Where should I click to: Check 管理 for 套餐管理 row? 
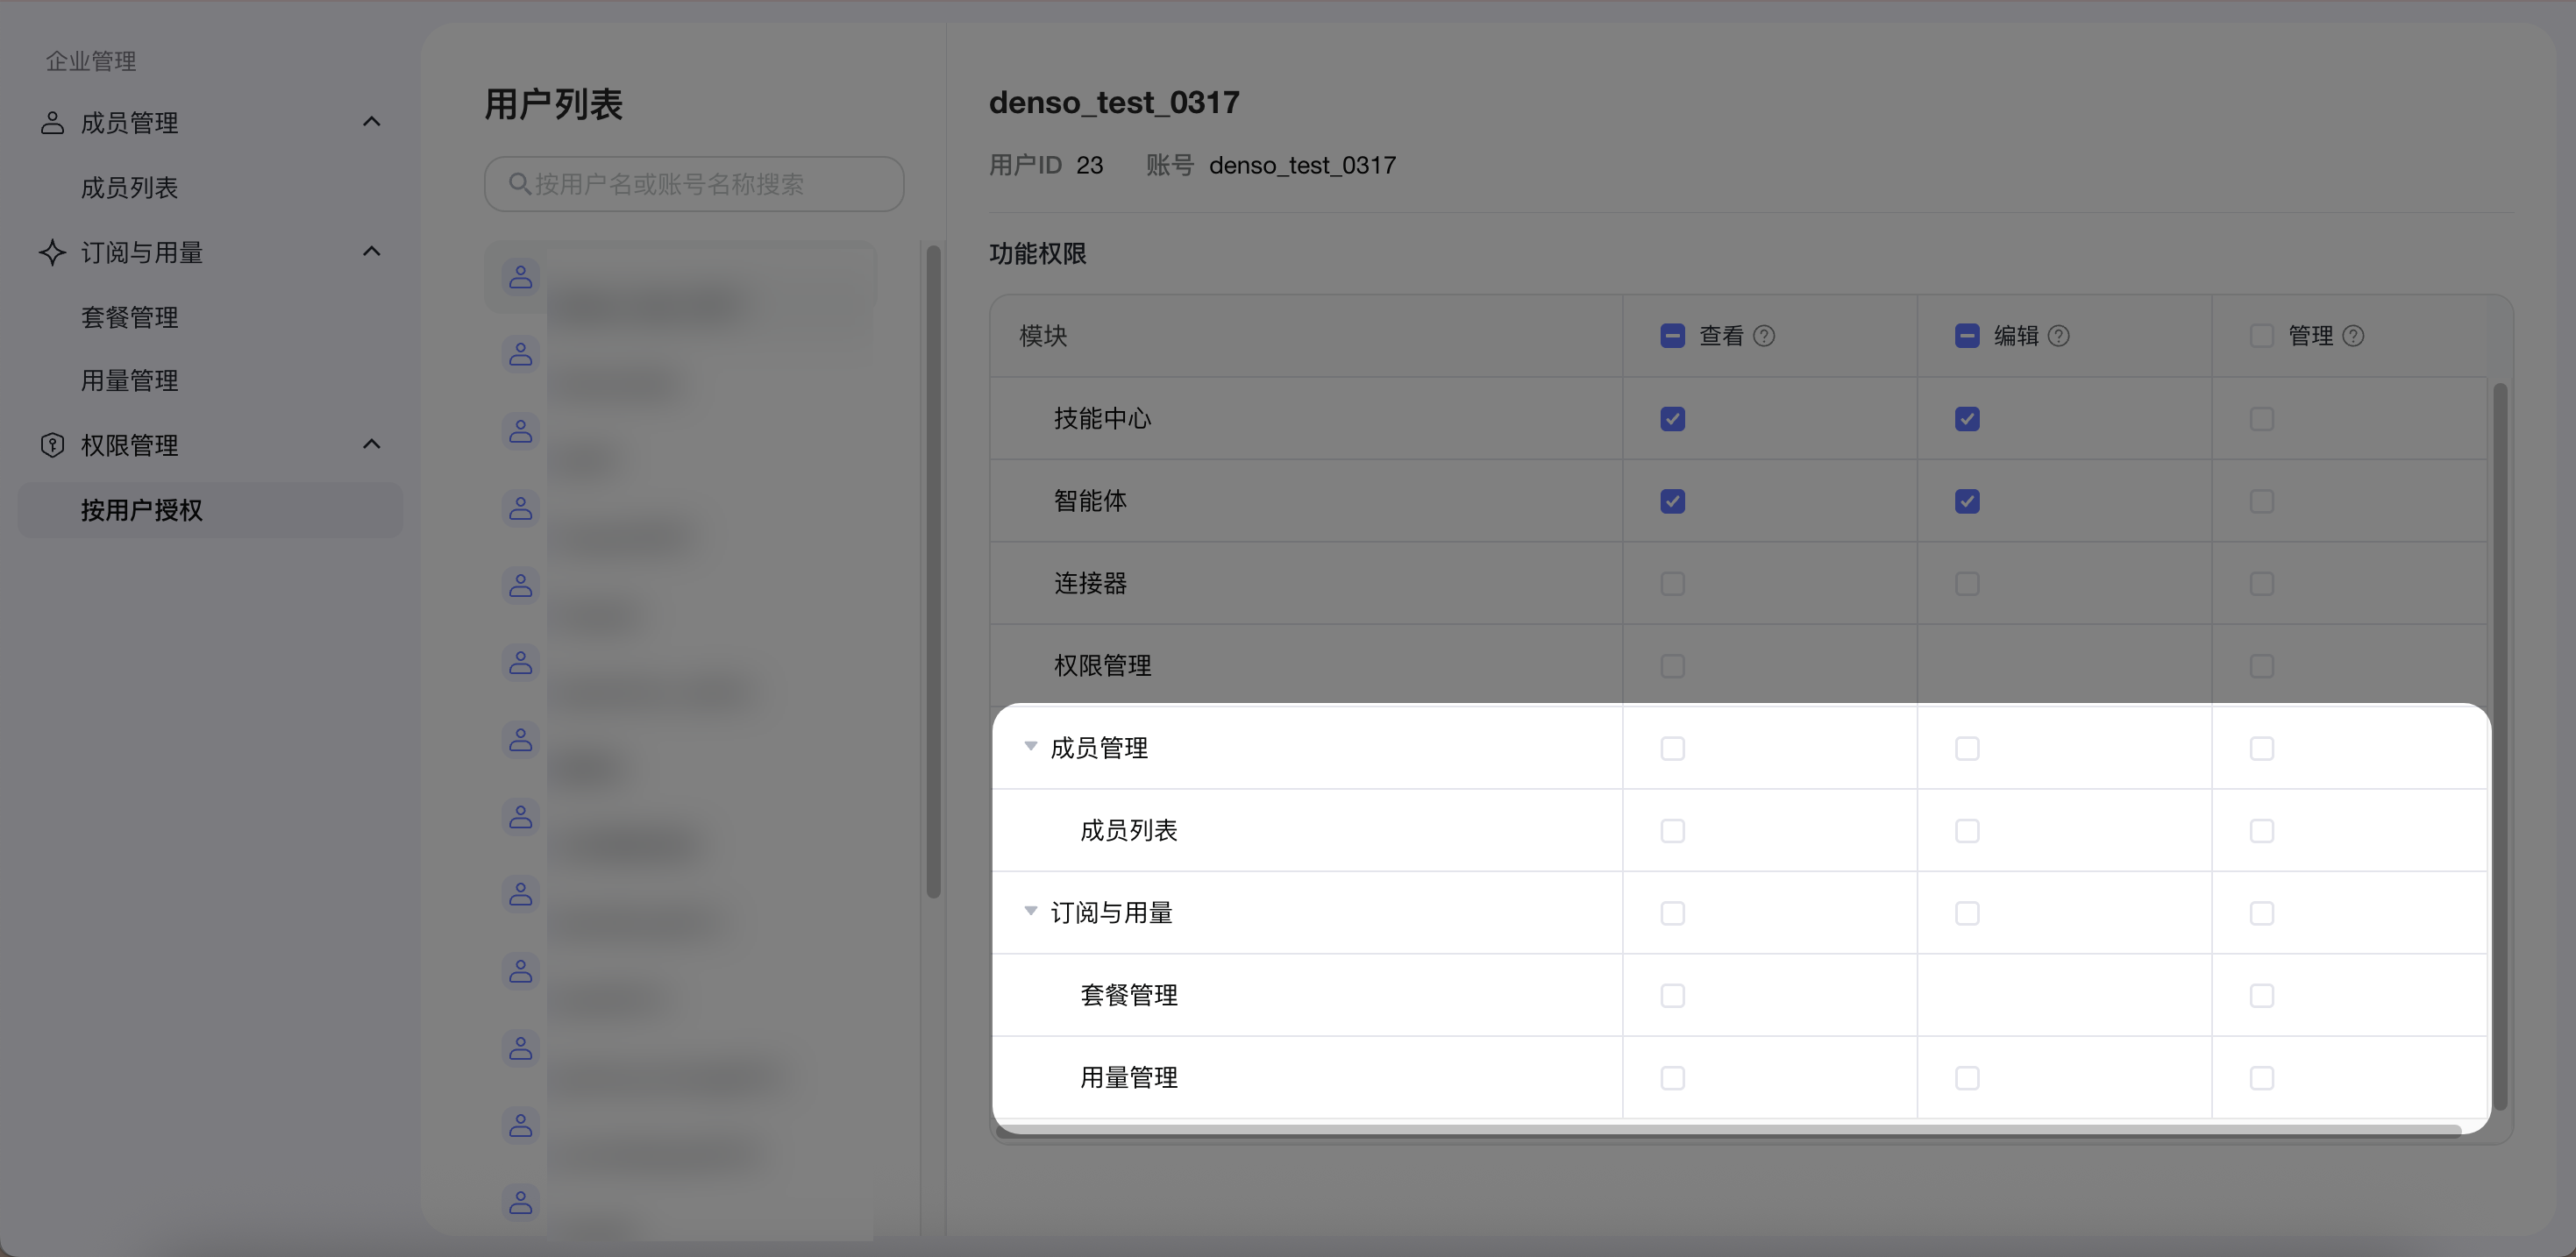point(2262,996)
